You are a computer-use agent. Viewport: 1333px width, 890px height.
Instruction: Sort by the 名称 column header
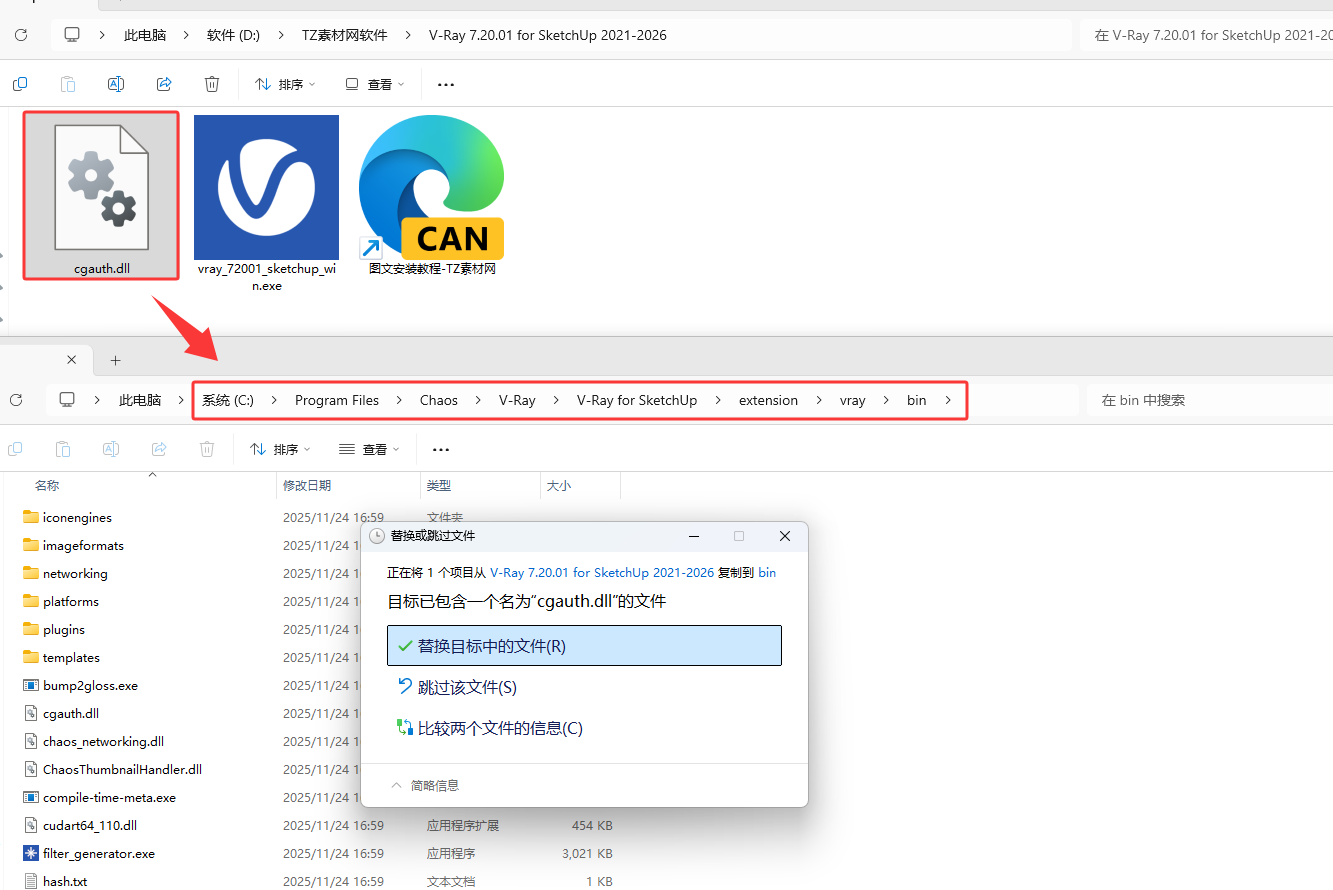47,485
